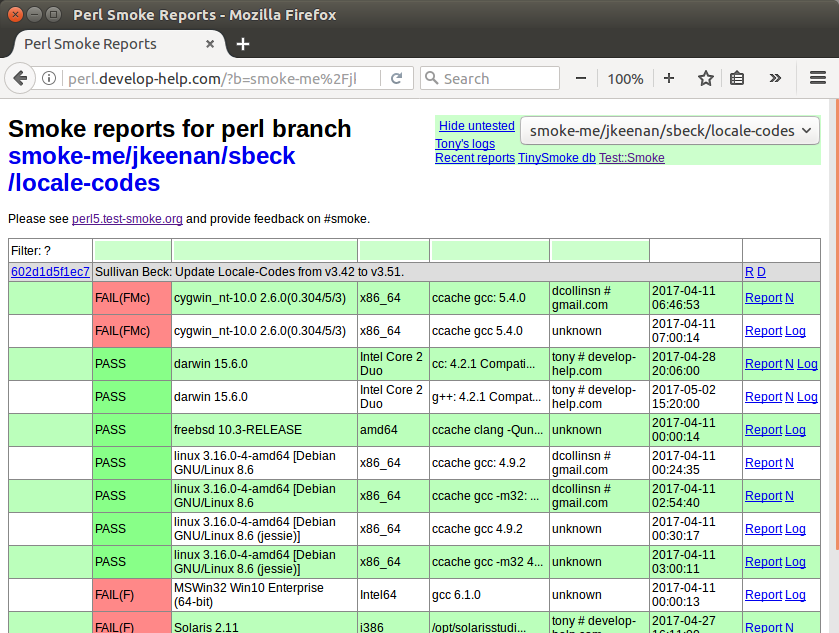Image resolution: width=839 pixels, height=633 pixels.
Task: Open the Firefox hamburger menu
Action: (x=817, y=78)
